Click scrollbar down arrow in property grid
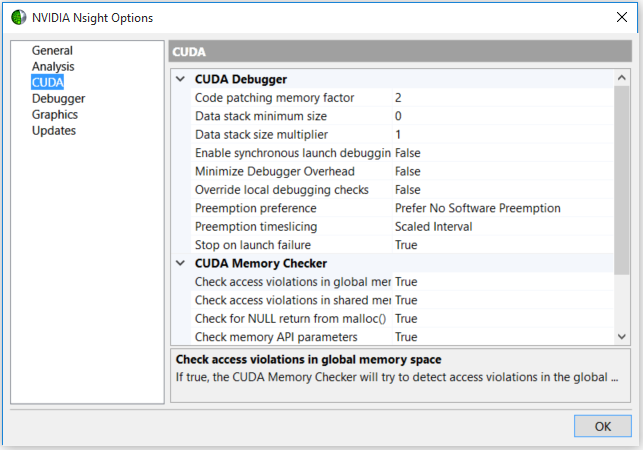The width and height of the screenshot is (643, 450). tap(622, 337)
